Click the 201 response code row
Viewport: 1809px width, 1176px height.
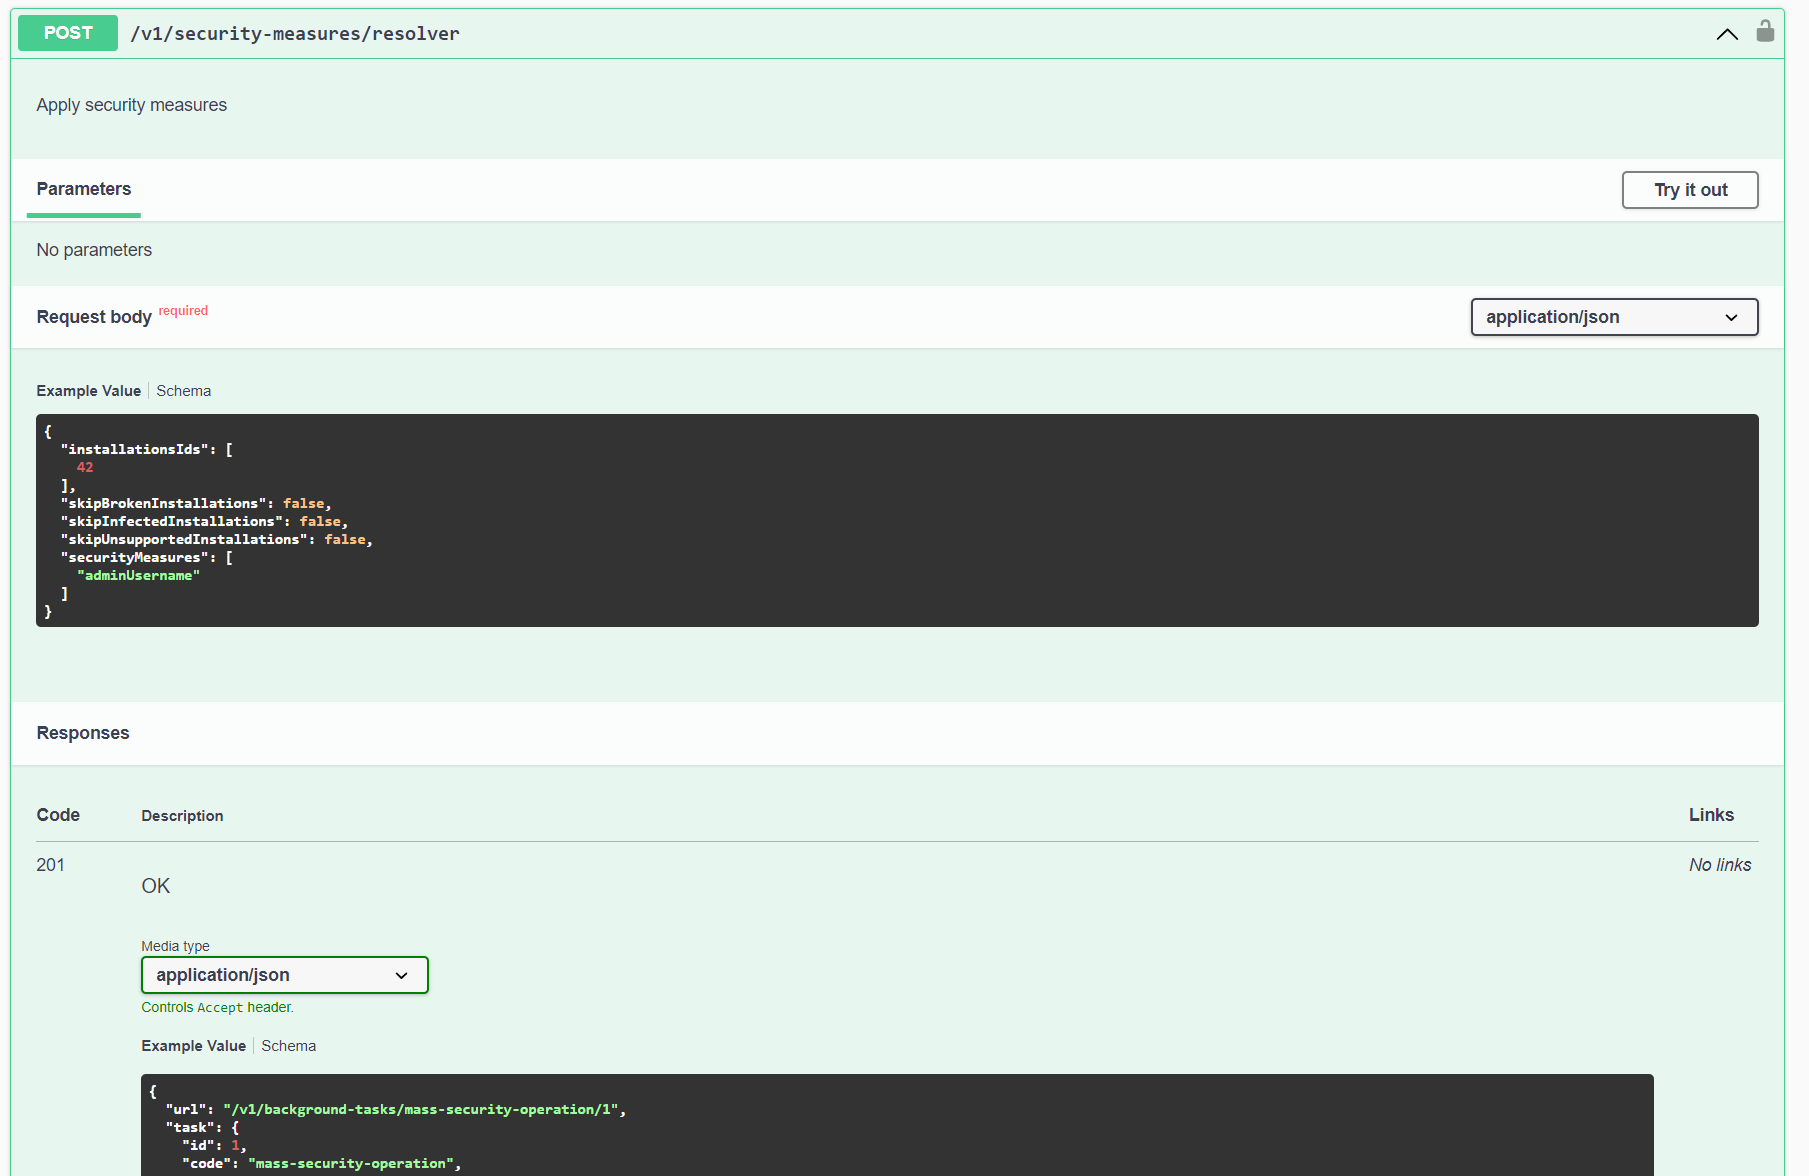pos(50,864)
